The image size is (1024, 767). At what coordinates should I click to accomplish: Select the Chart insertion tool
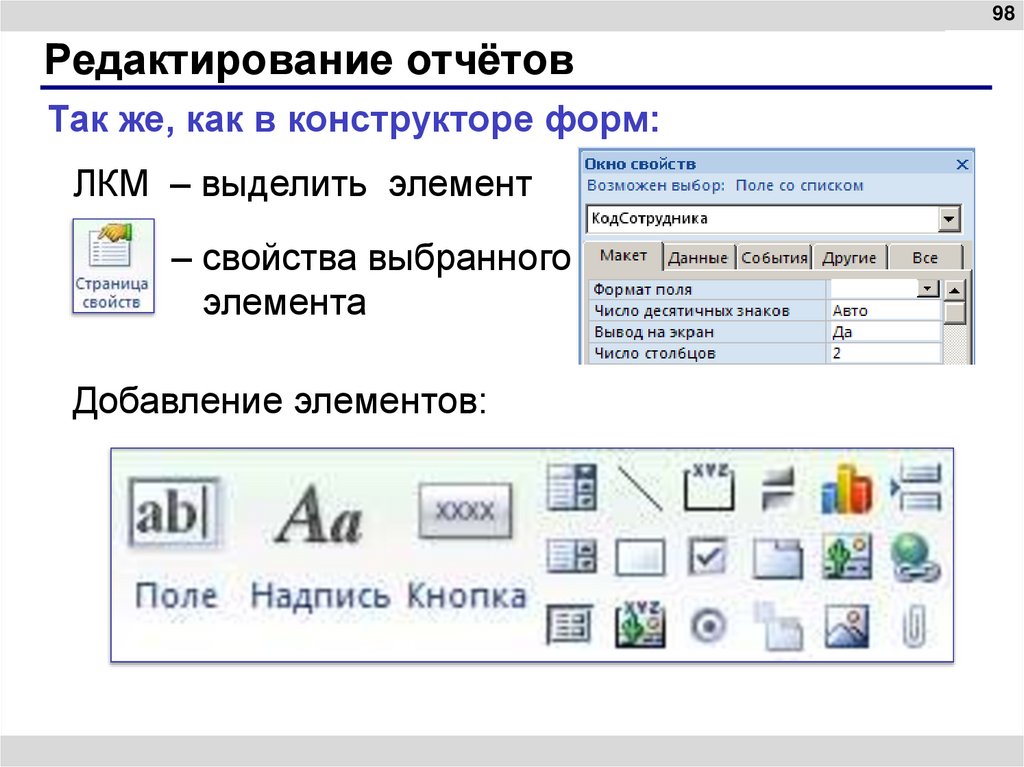coord(847,487)
